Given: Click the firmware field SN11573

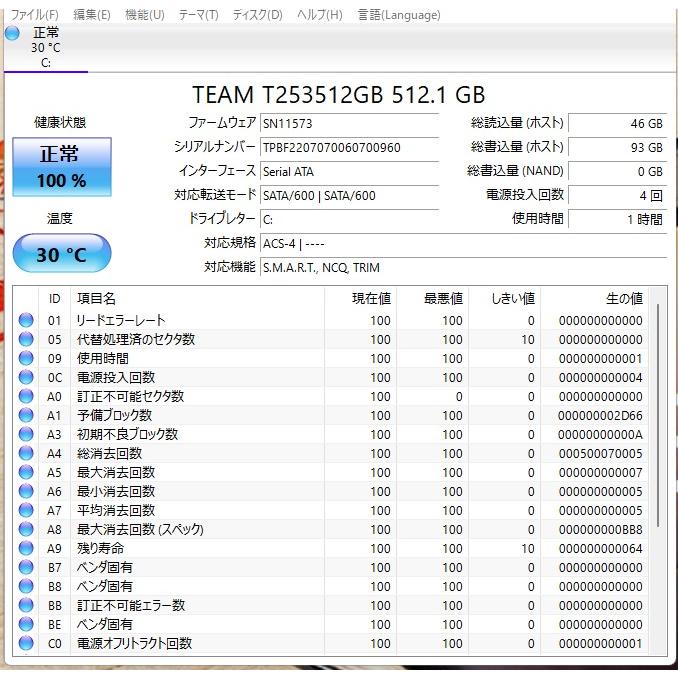Looking at the screenshot, I should 349,124.
